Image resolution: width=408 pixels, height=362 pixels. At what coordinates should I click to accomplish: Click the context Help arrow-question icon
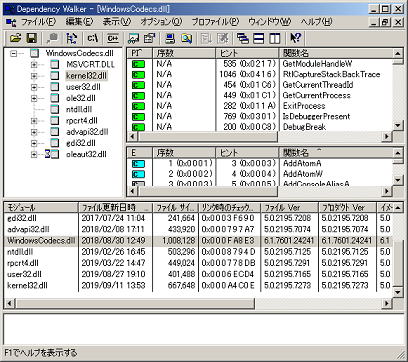(x=295, y=38)
